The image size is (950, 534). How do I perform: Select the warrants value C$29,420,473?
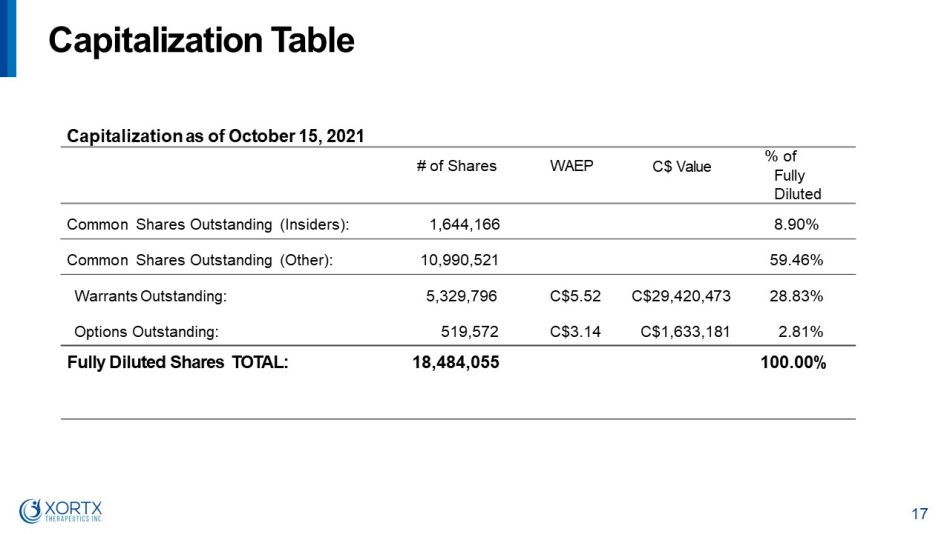click(x=682, y=296)
